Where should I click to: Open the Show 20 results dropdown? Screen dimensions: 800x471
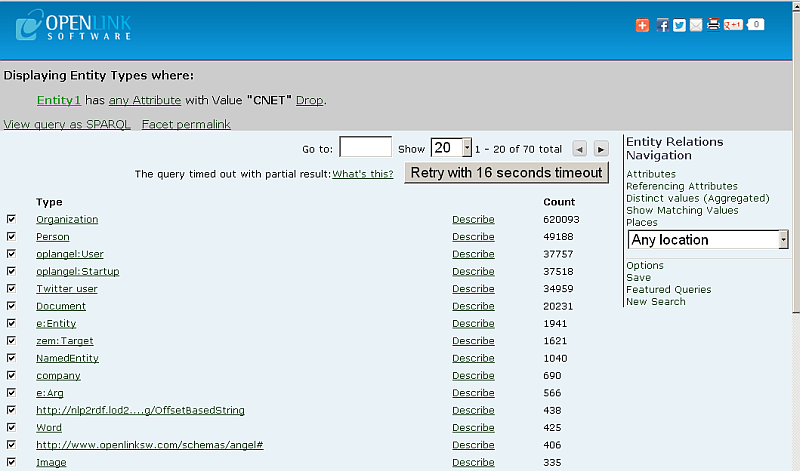(x=451, y=148)
